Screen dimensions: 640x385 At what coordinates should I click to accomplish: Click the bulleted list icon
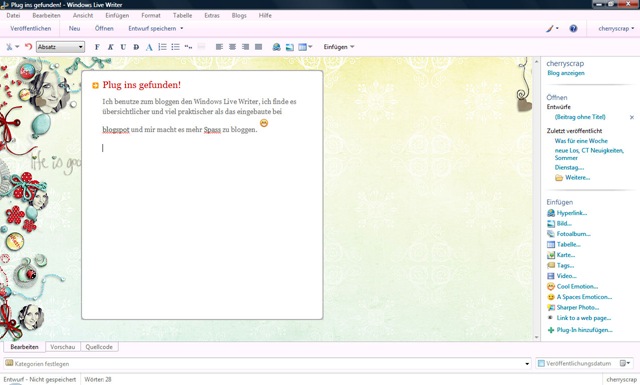(176, 47)
